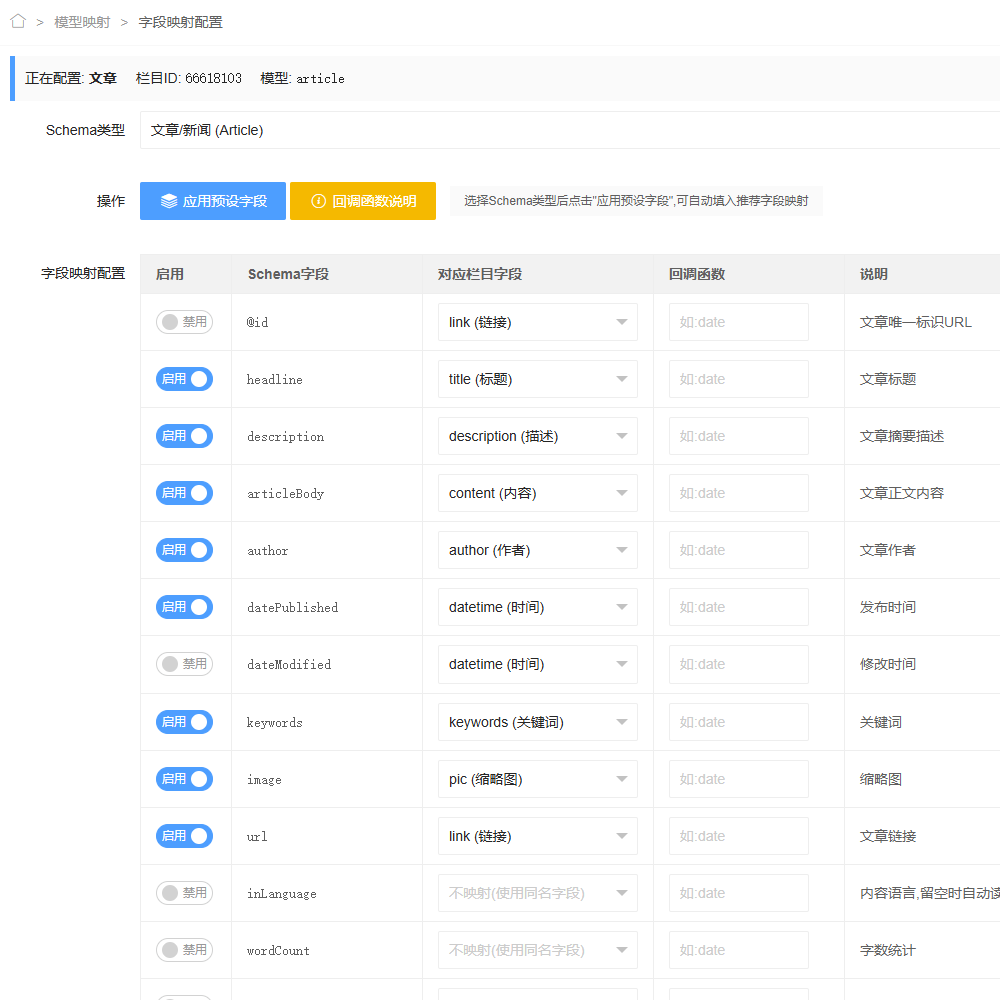Open the content (内容) dropdown for articleBody

coord(538,493)
